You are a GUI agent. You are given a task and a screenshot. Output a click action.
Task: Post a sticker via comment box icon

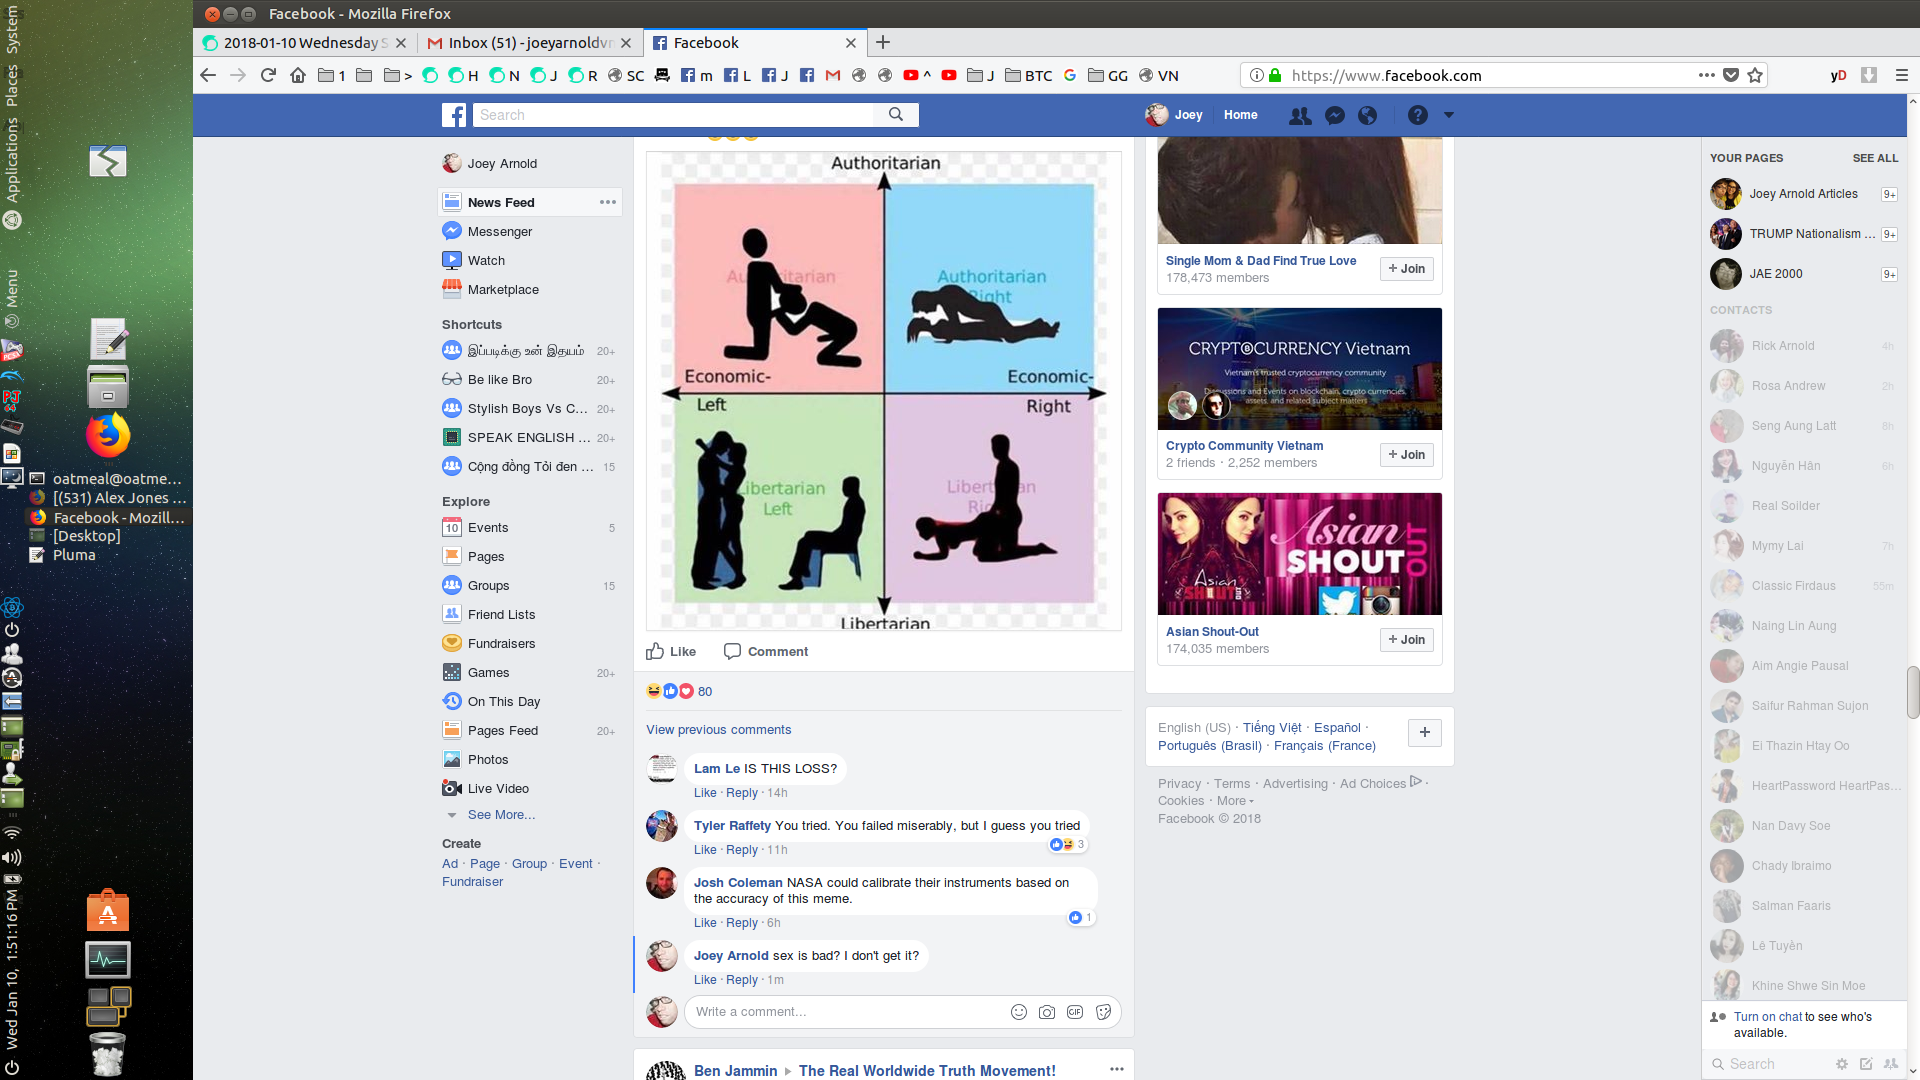pyautogui.click(x=1103, y=1011)
